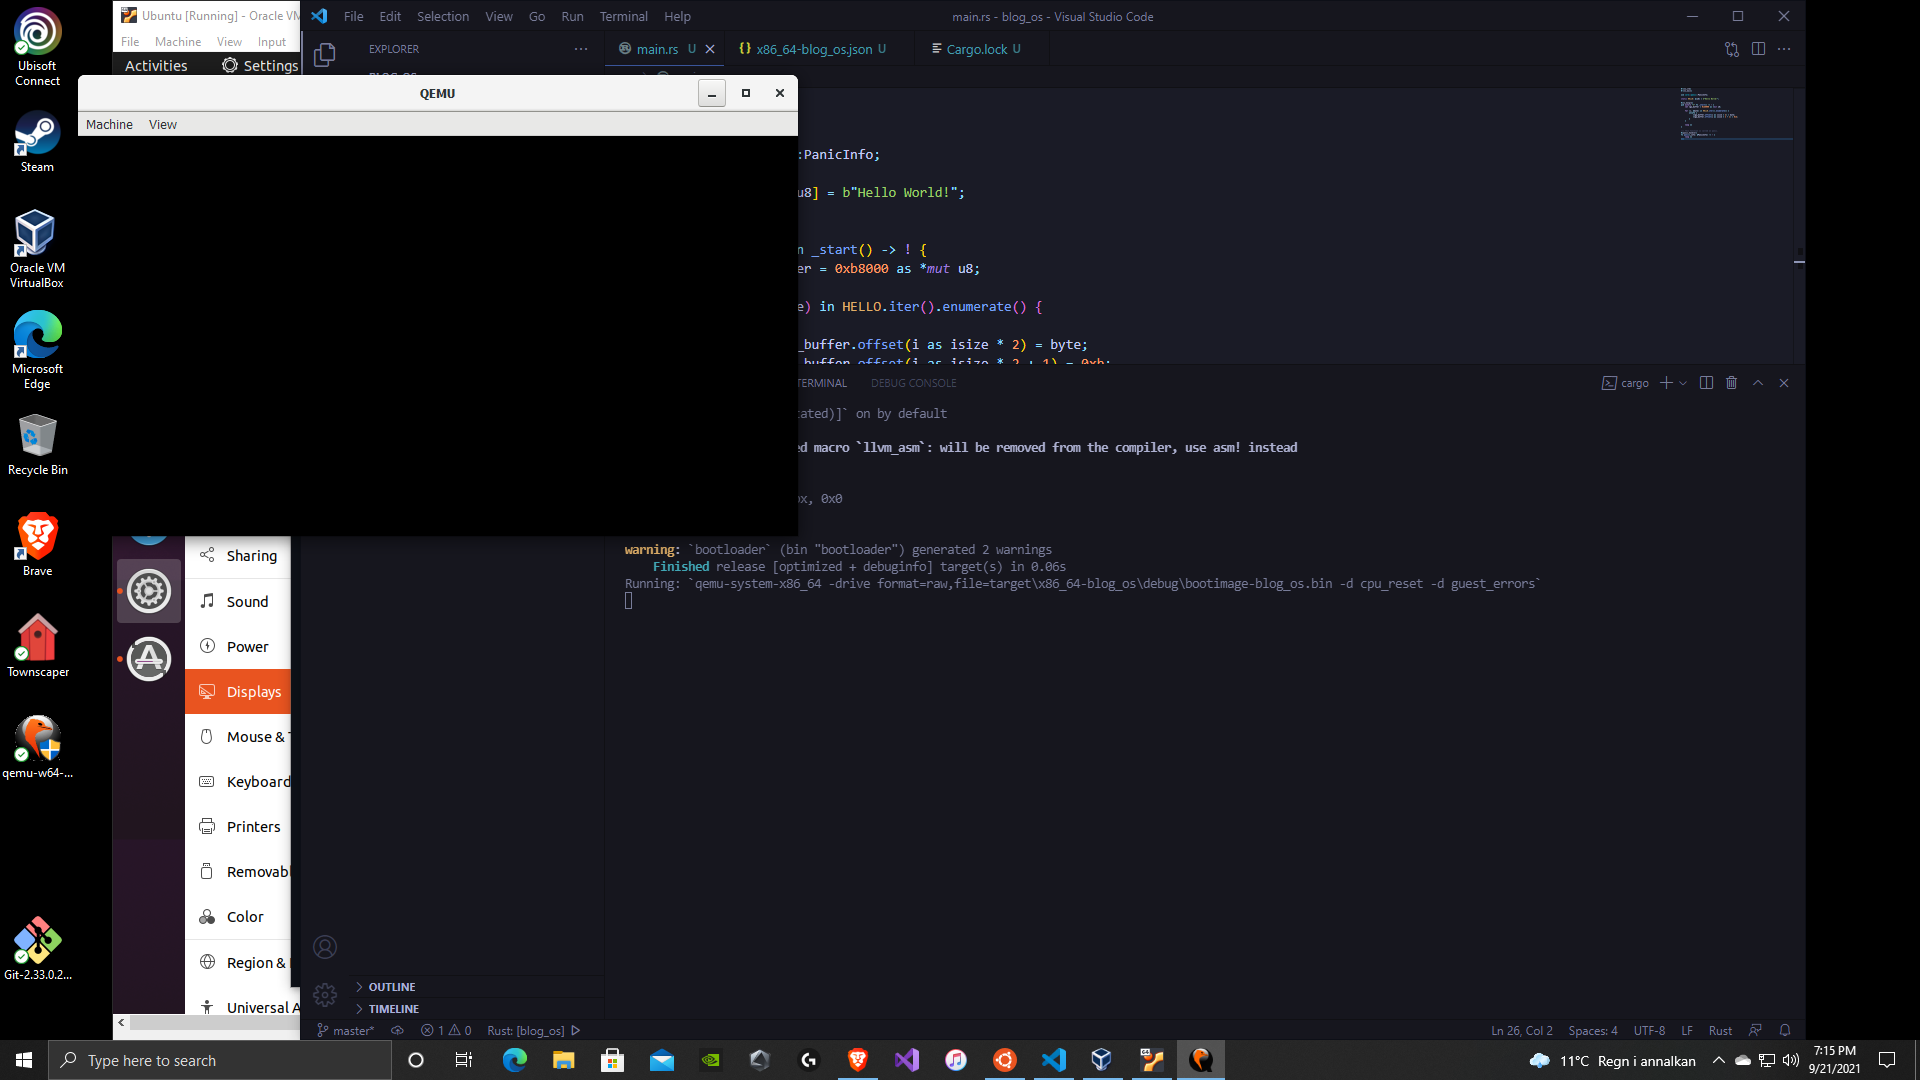Open the VS Code Explorer copy-files icon

pyautogui.click(x=324, y=55)
